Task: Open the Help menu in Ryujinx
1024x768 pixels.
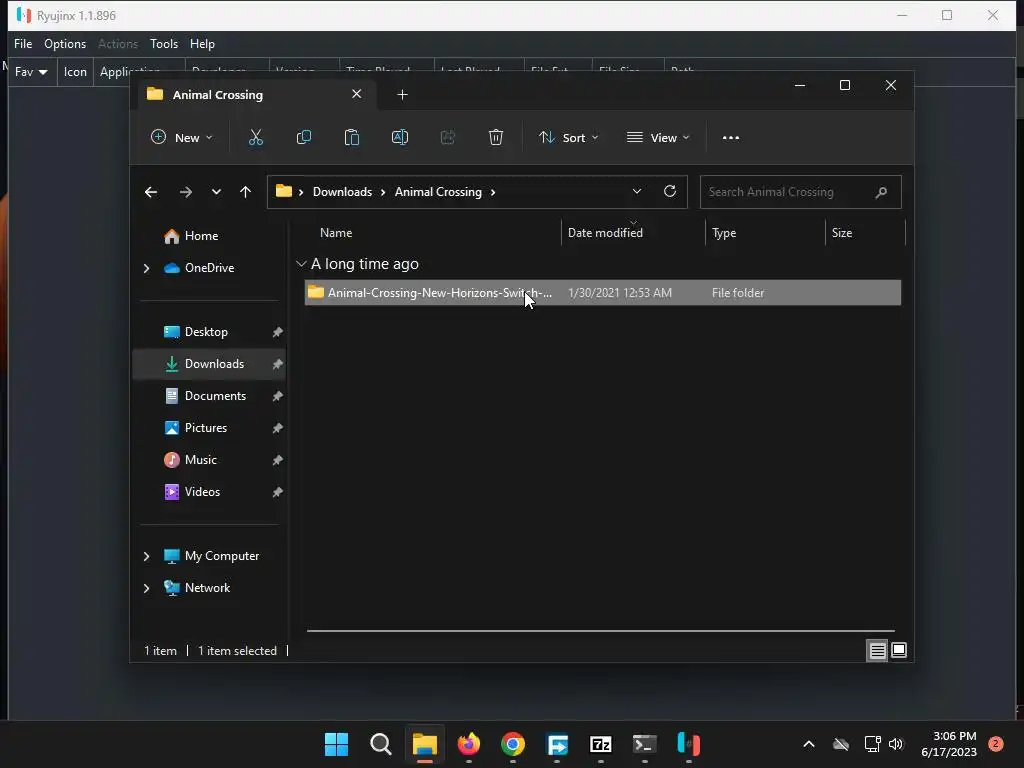Action: click(x=202, y=44)
